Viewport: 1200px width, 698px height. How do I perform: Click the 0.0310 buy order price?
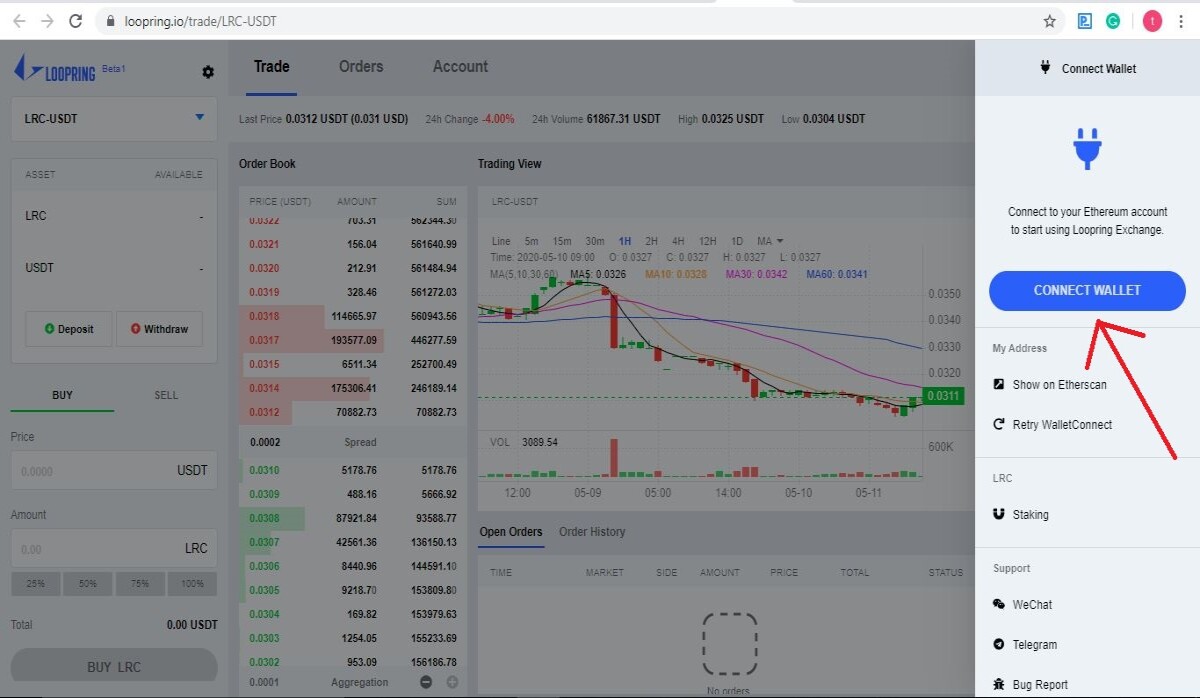[x=264, y=470]
